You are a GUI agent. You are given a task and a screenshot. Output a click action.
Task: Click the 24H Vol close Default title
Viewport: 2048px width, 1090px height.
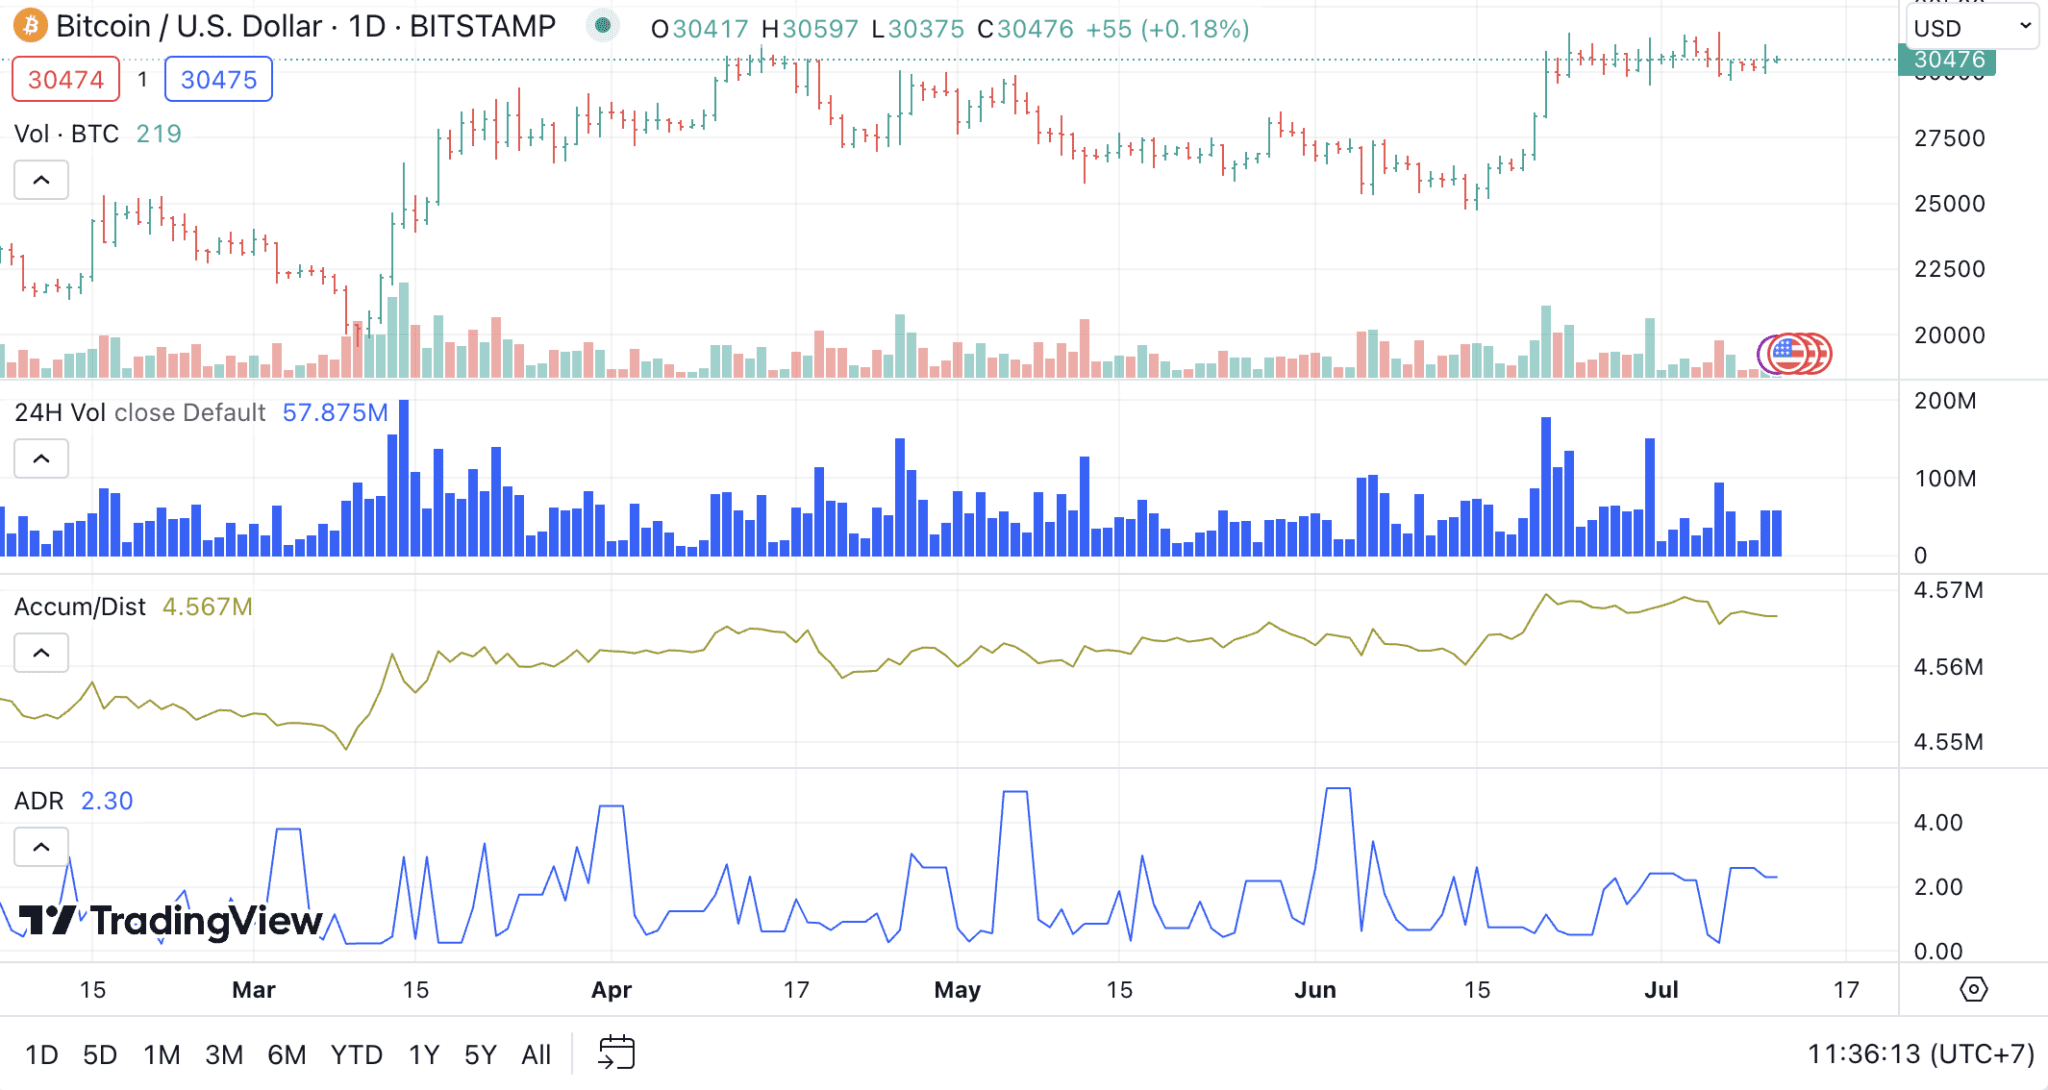(140, 412)
